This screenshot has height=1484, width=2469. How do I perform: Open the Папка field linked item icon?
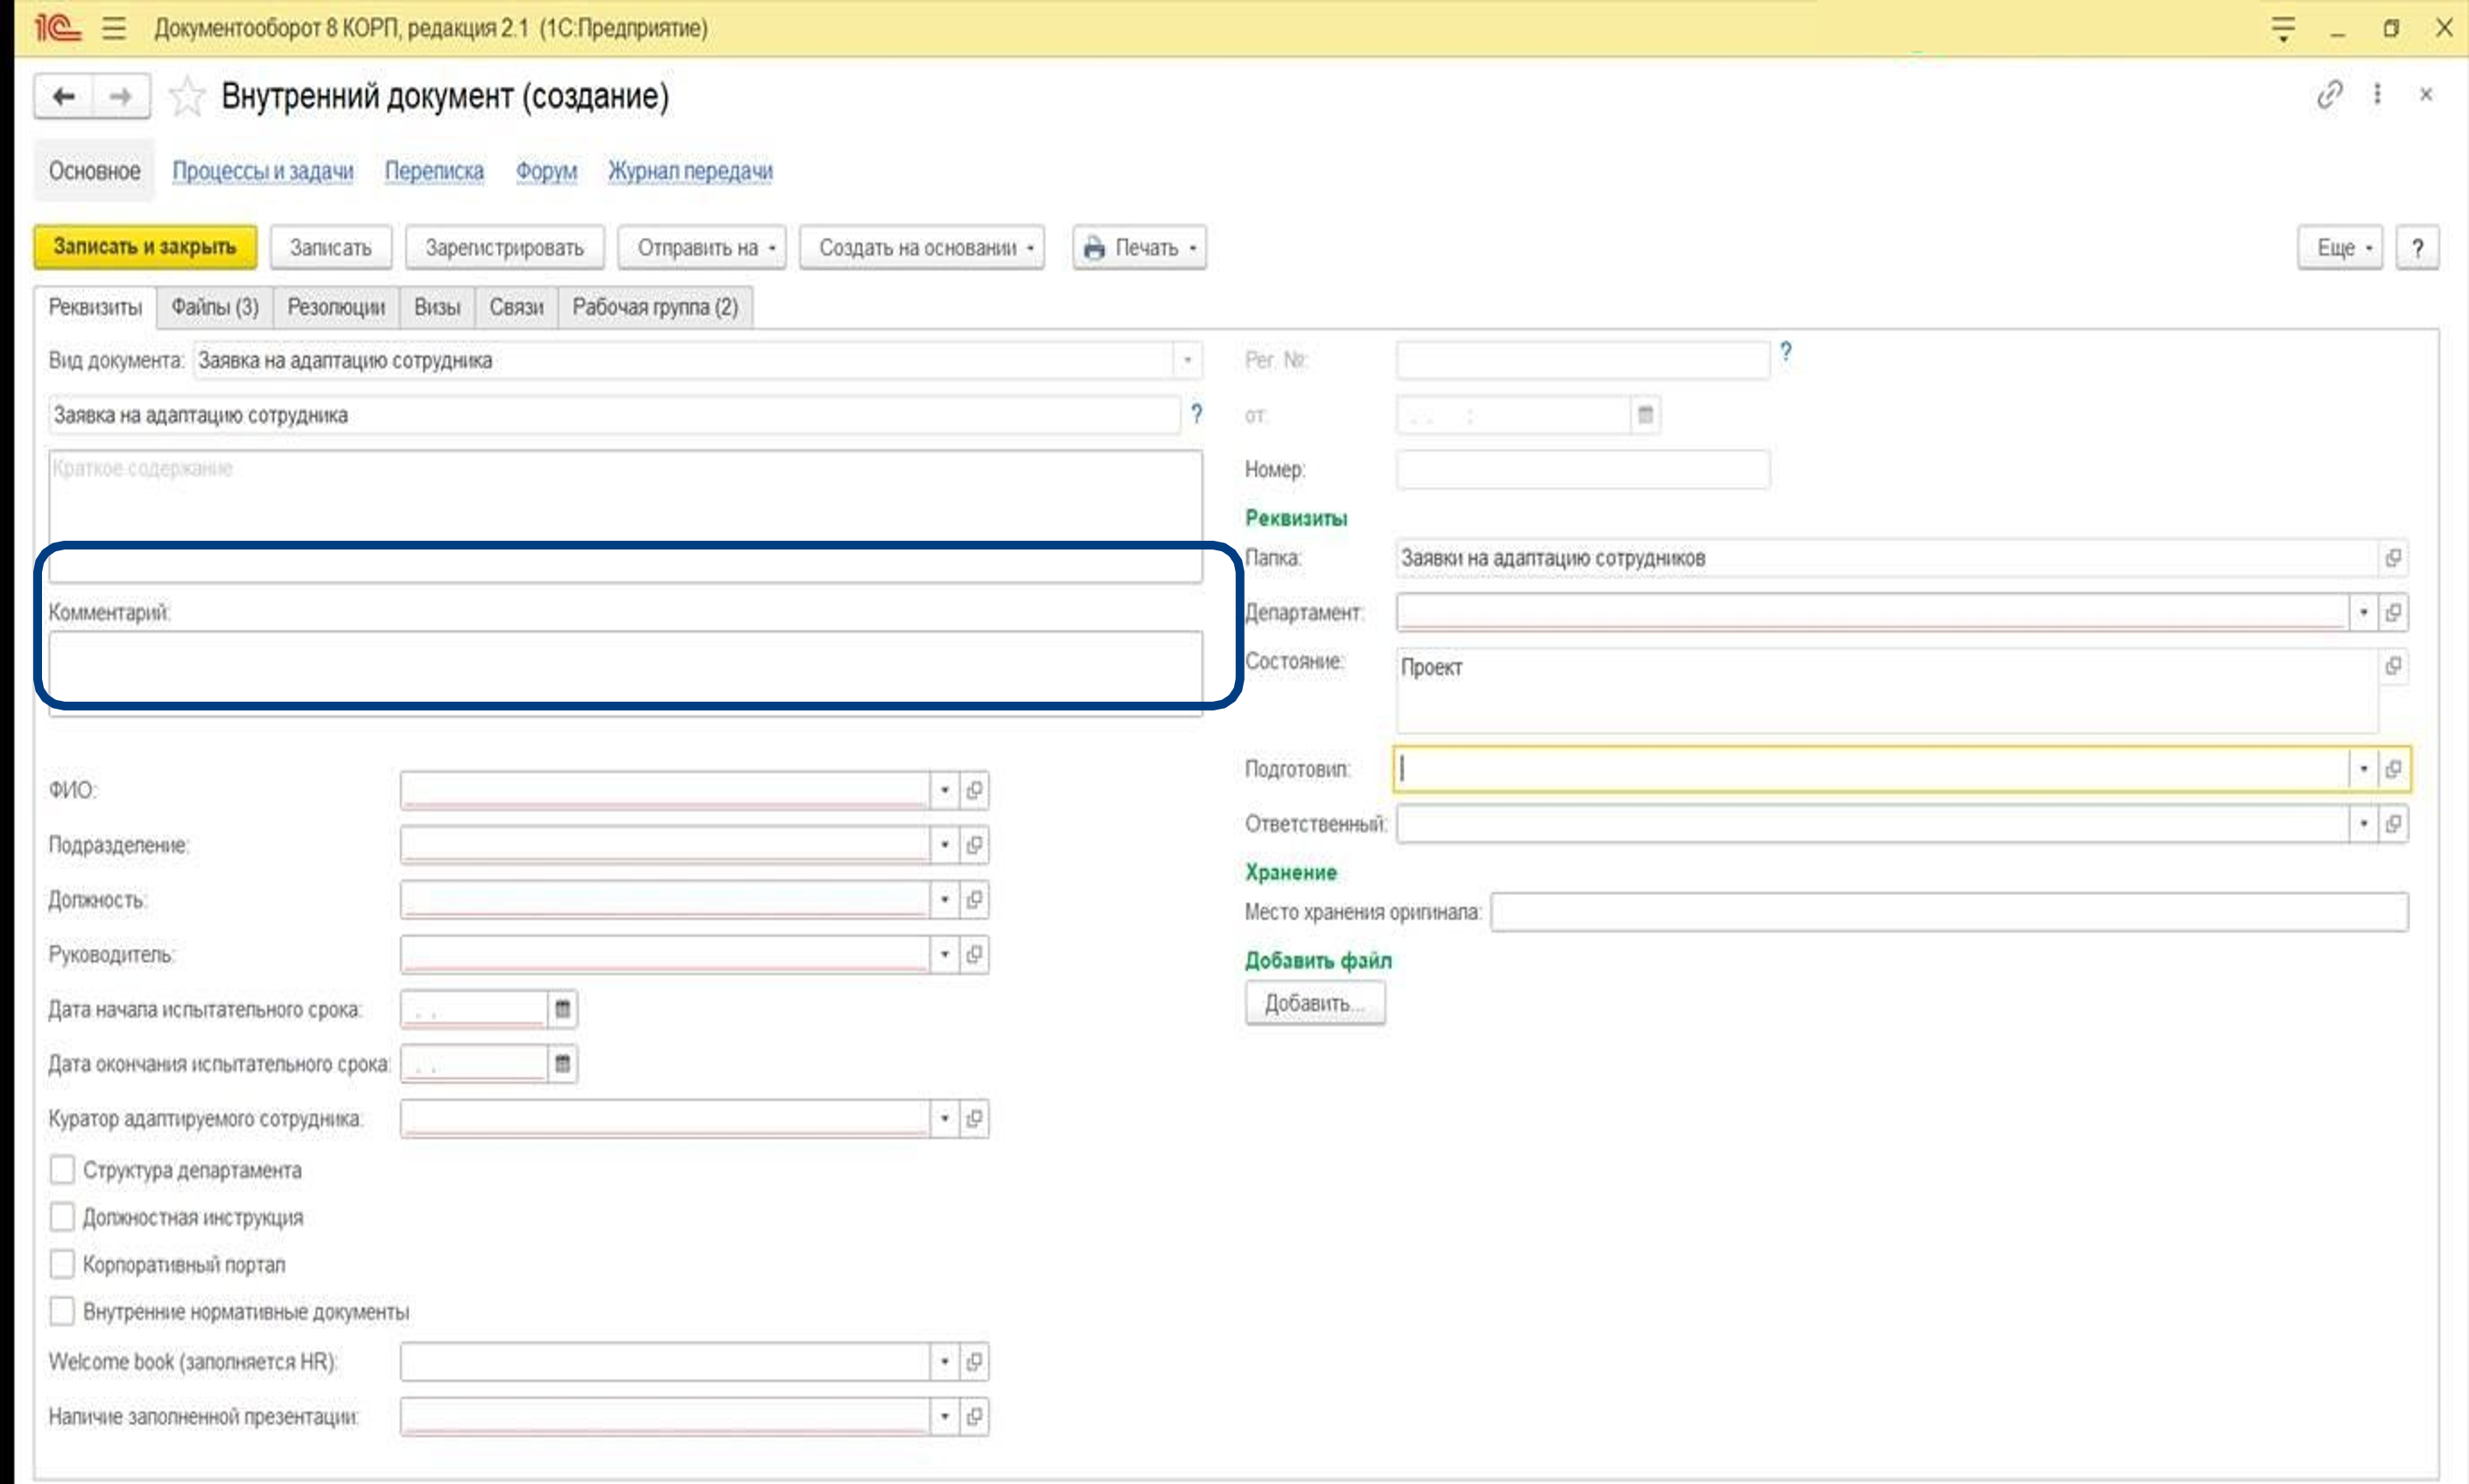pyautogui.click(x=2393, y=558)
